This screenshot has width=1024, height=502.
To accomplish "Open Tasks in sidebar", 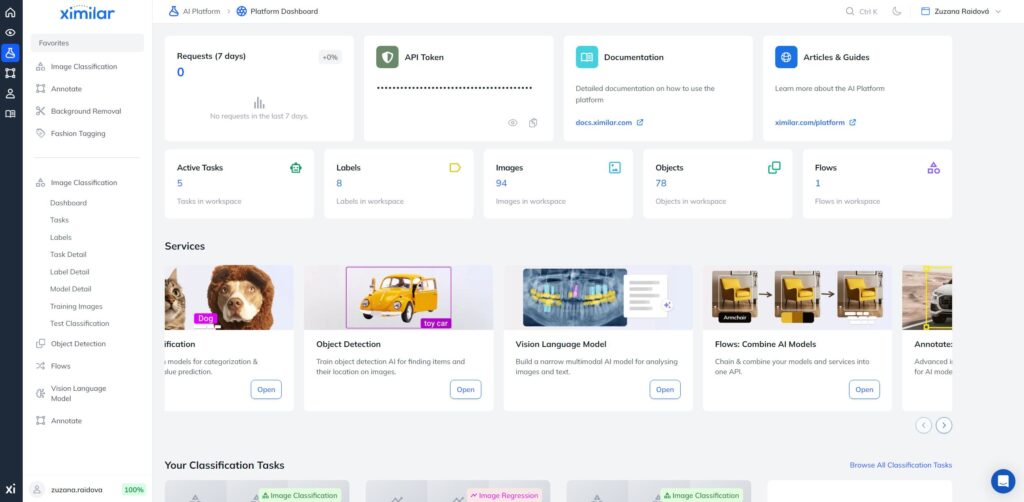I will pyautogui.click(x=59, y=220).
